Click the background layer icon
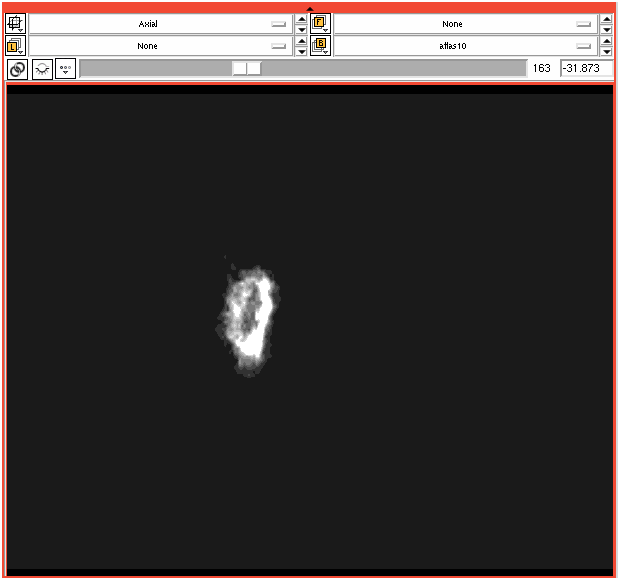618x578 pixels. (x=320, y=46)
